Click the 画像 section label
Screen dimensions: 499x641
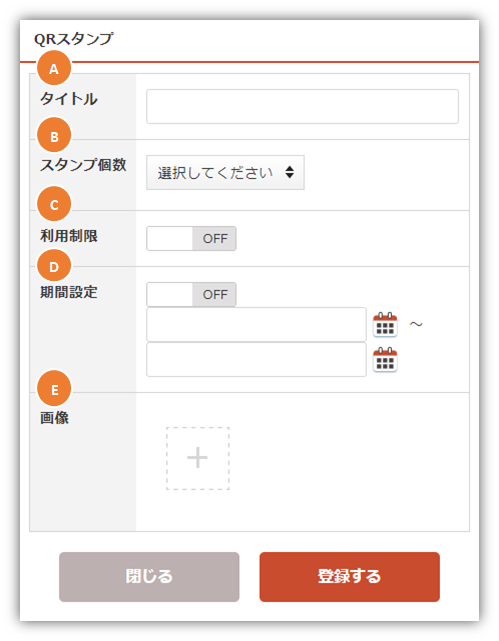coord(54,418)
